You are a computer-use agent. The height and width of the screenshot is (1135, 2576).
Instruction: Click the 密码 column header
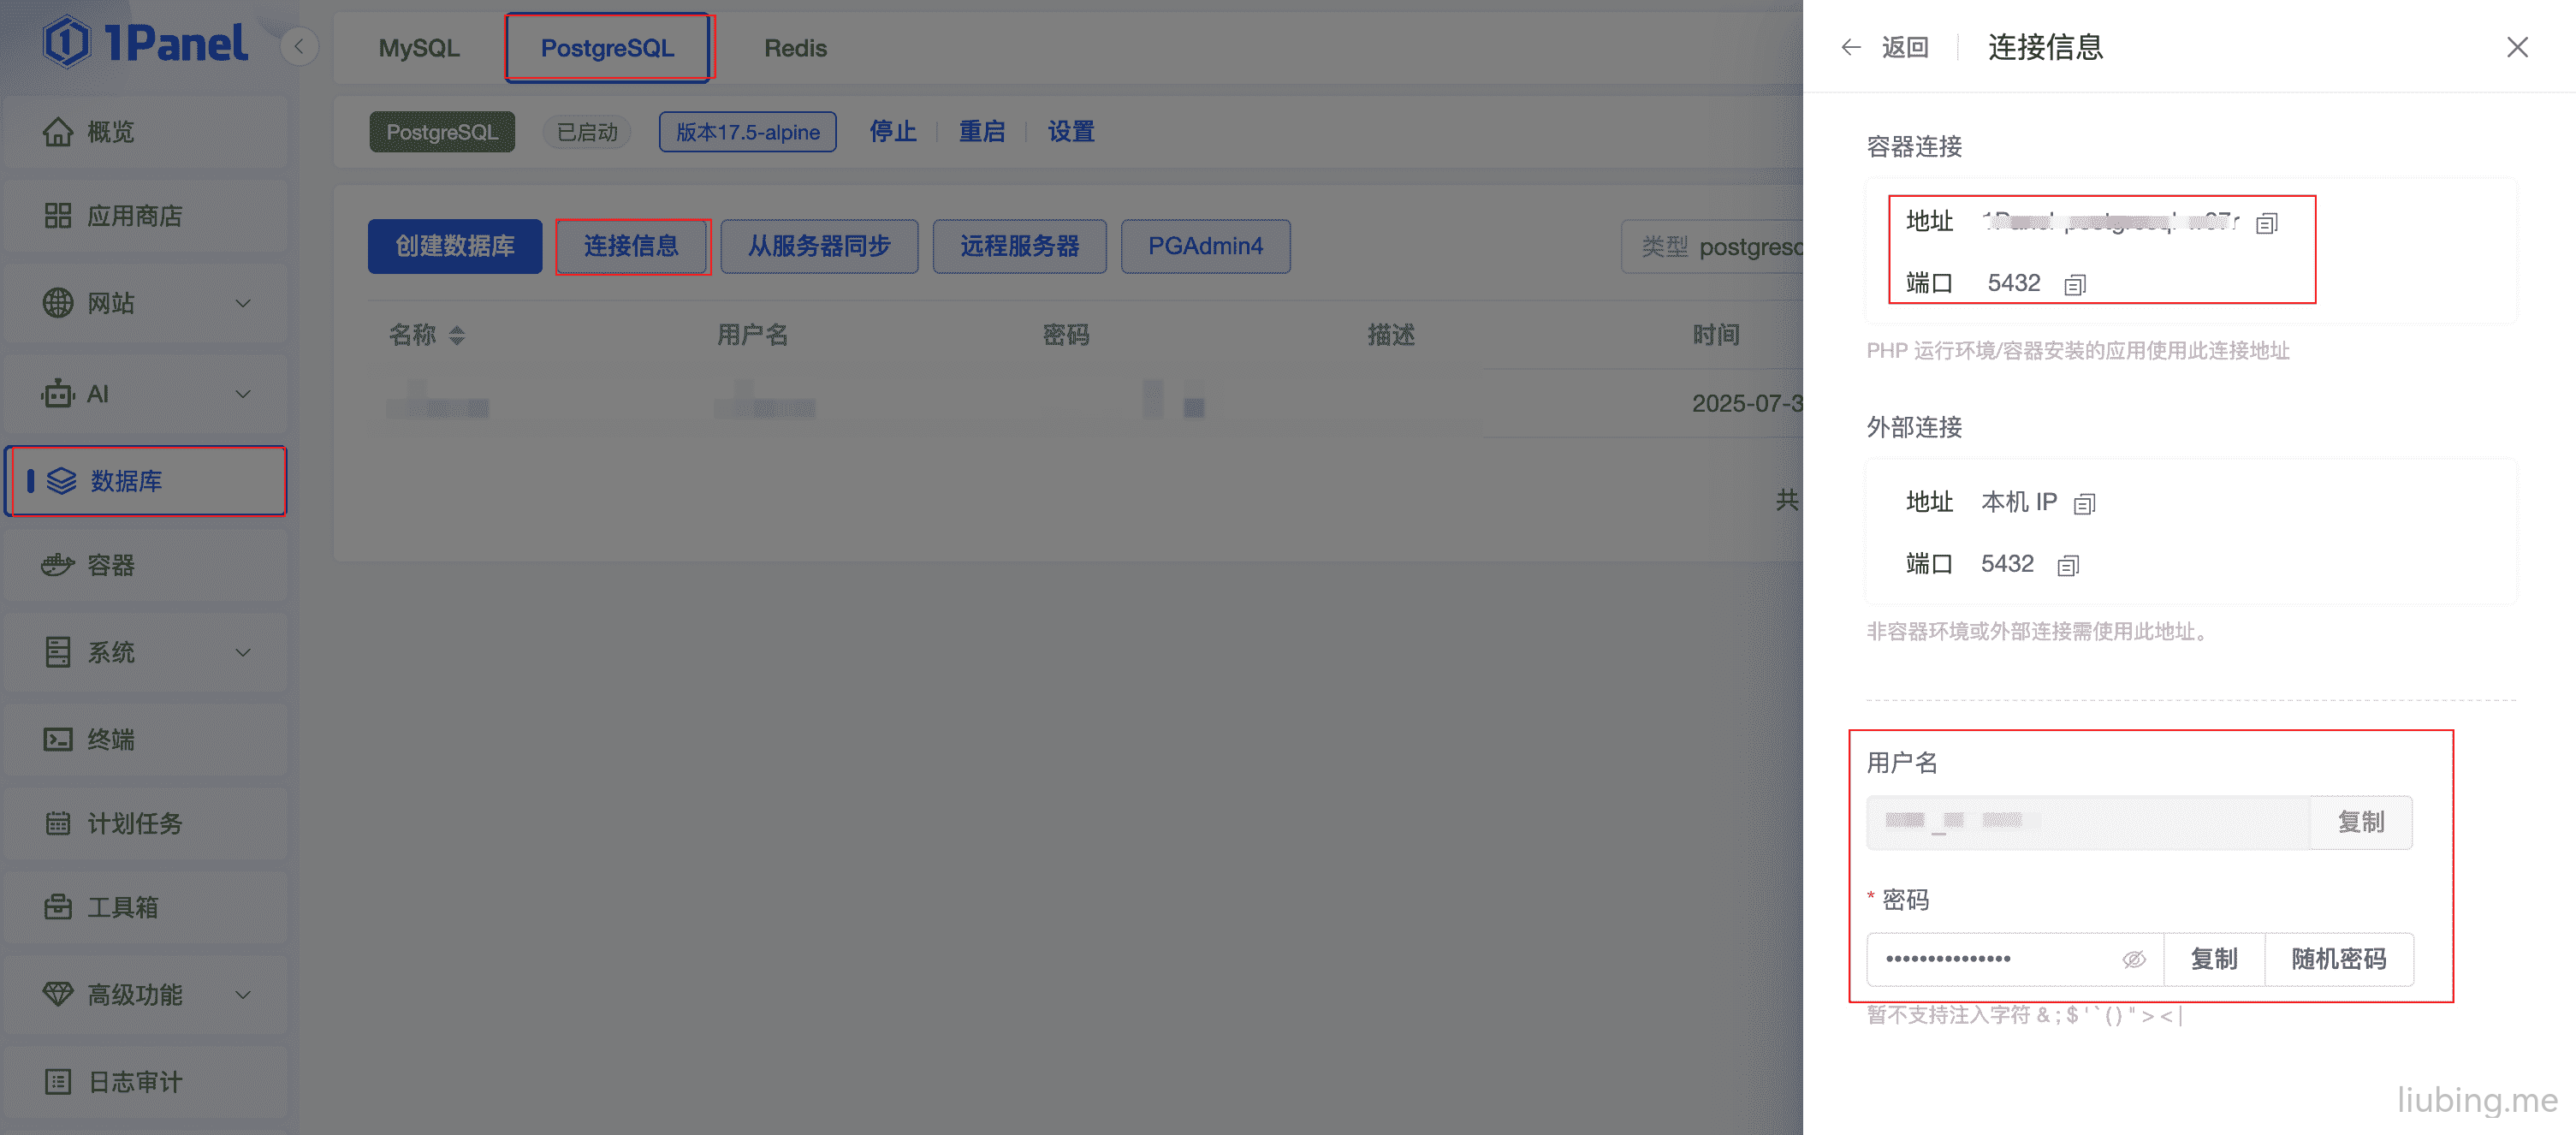[x=1065, y=335]
